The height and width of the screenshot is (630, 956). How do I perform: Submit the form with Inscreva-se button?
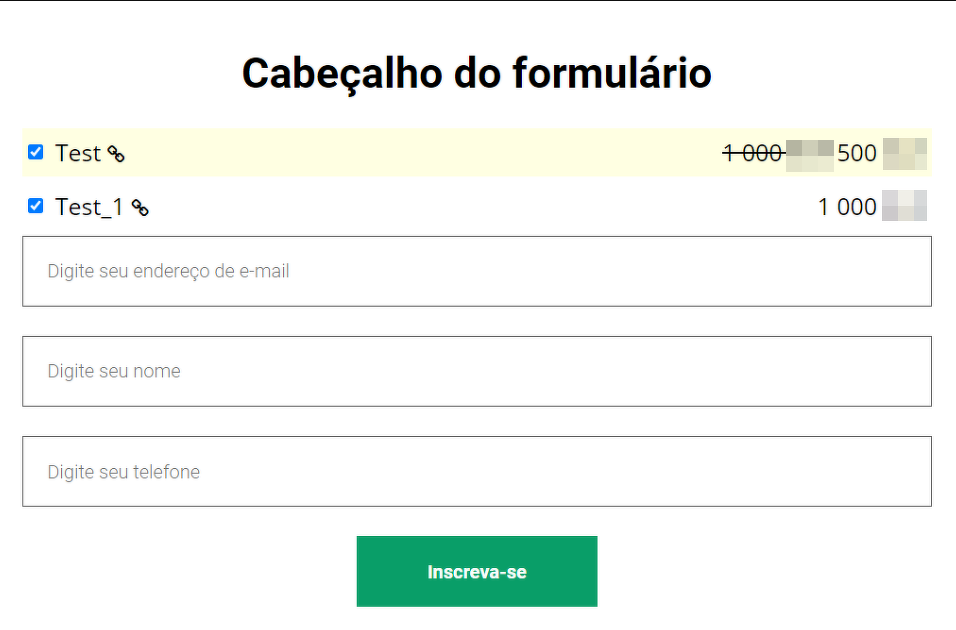[477, 571]
